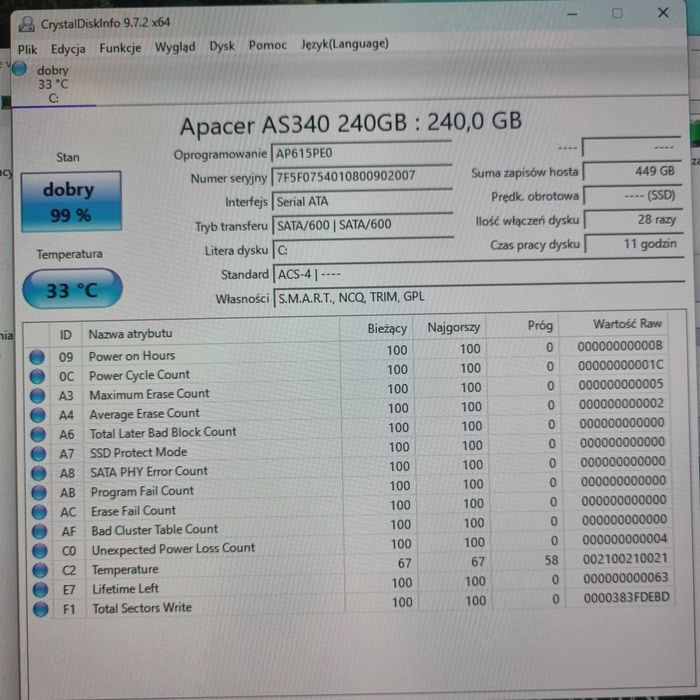Select the Power Cycle Count attribute name

click(139, 375)
